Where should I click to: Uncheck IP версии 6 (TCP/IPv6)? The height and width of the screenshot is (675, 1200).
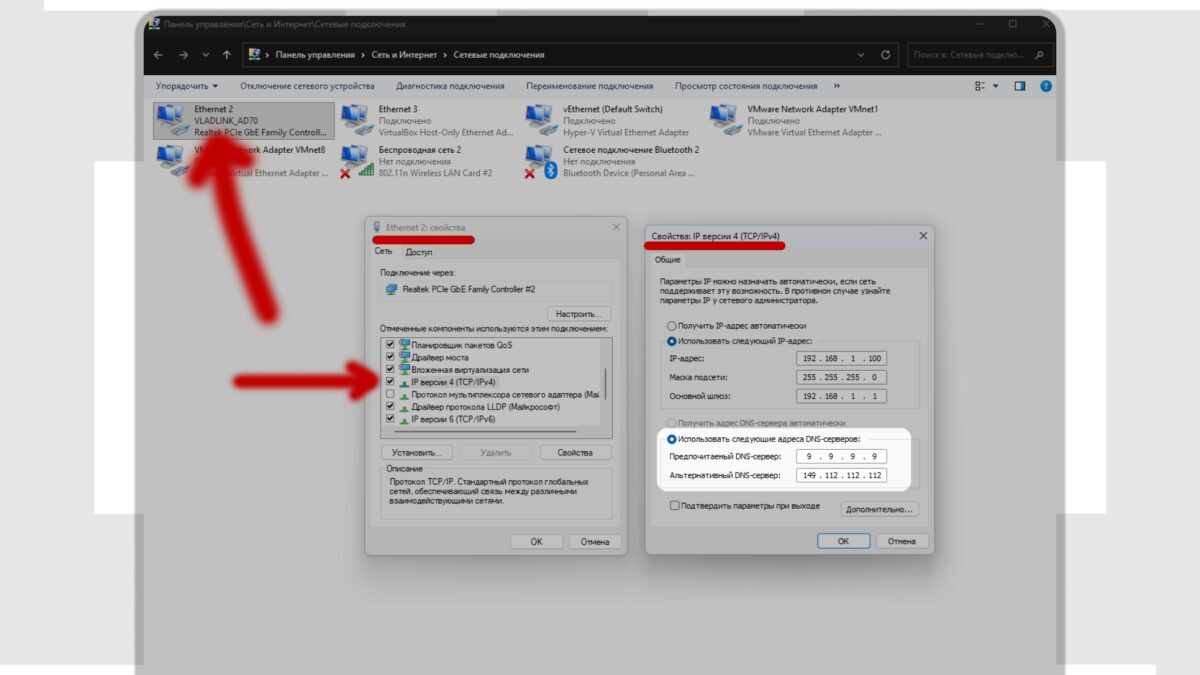click(389, 420)
